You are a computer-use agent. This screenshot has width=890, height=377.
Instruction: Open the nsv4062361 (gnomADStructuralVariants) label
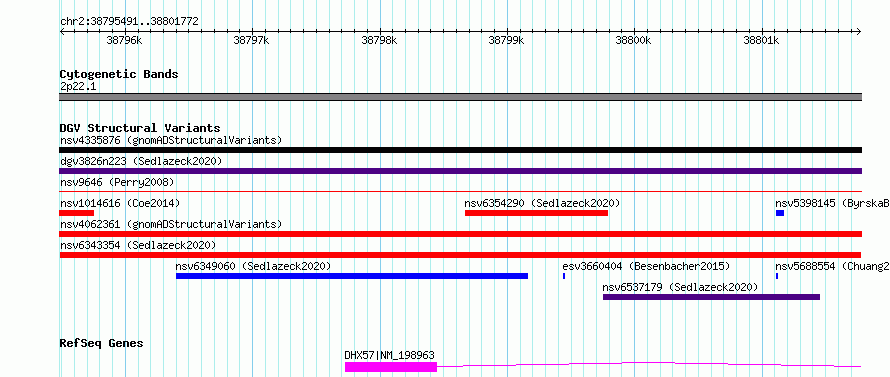tap(171, 224)
